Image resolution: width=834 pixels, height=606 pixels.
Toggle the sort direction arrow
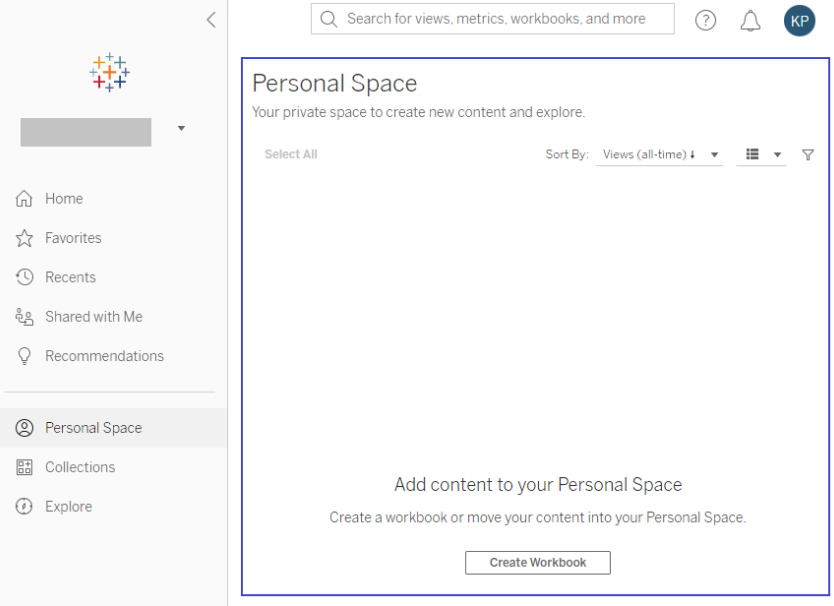click(693, 155)
